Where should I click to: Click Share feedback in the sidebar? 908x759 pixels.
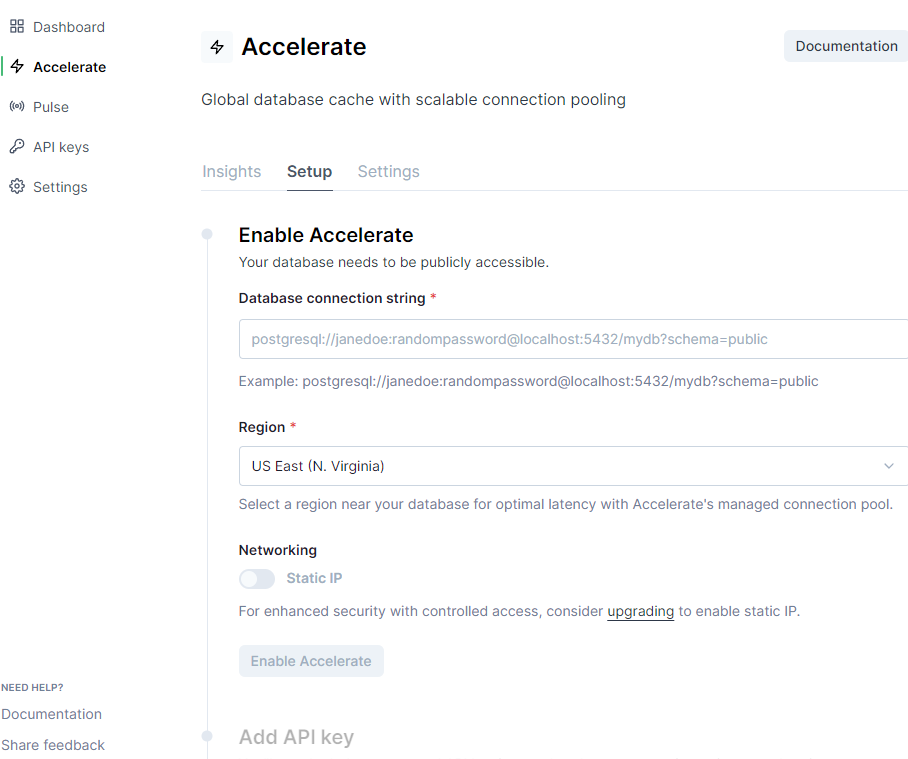53,745
